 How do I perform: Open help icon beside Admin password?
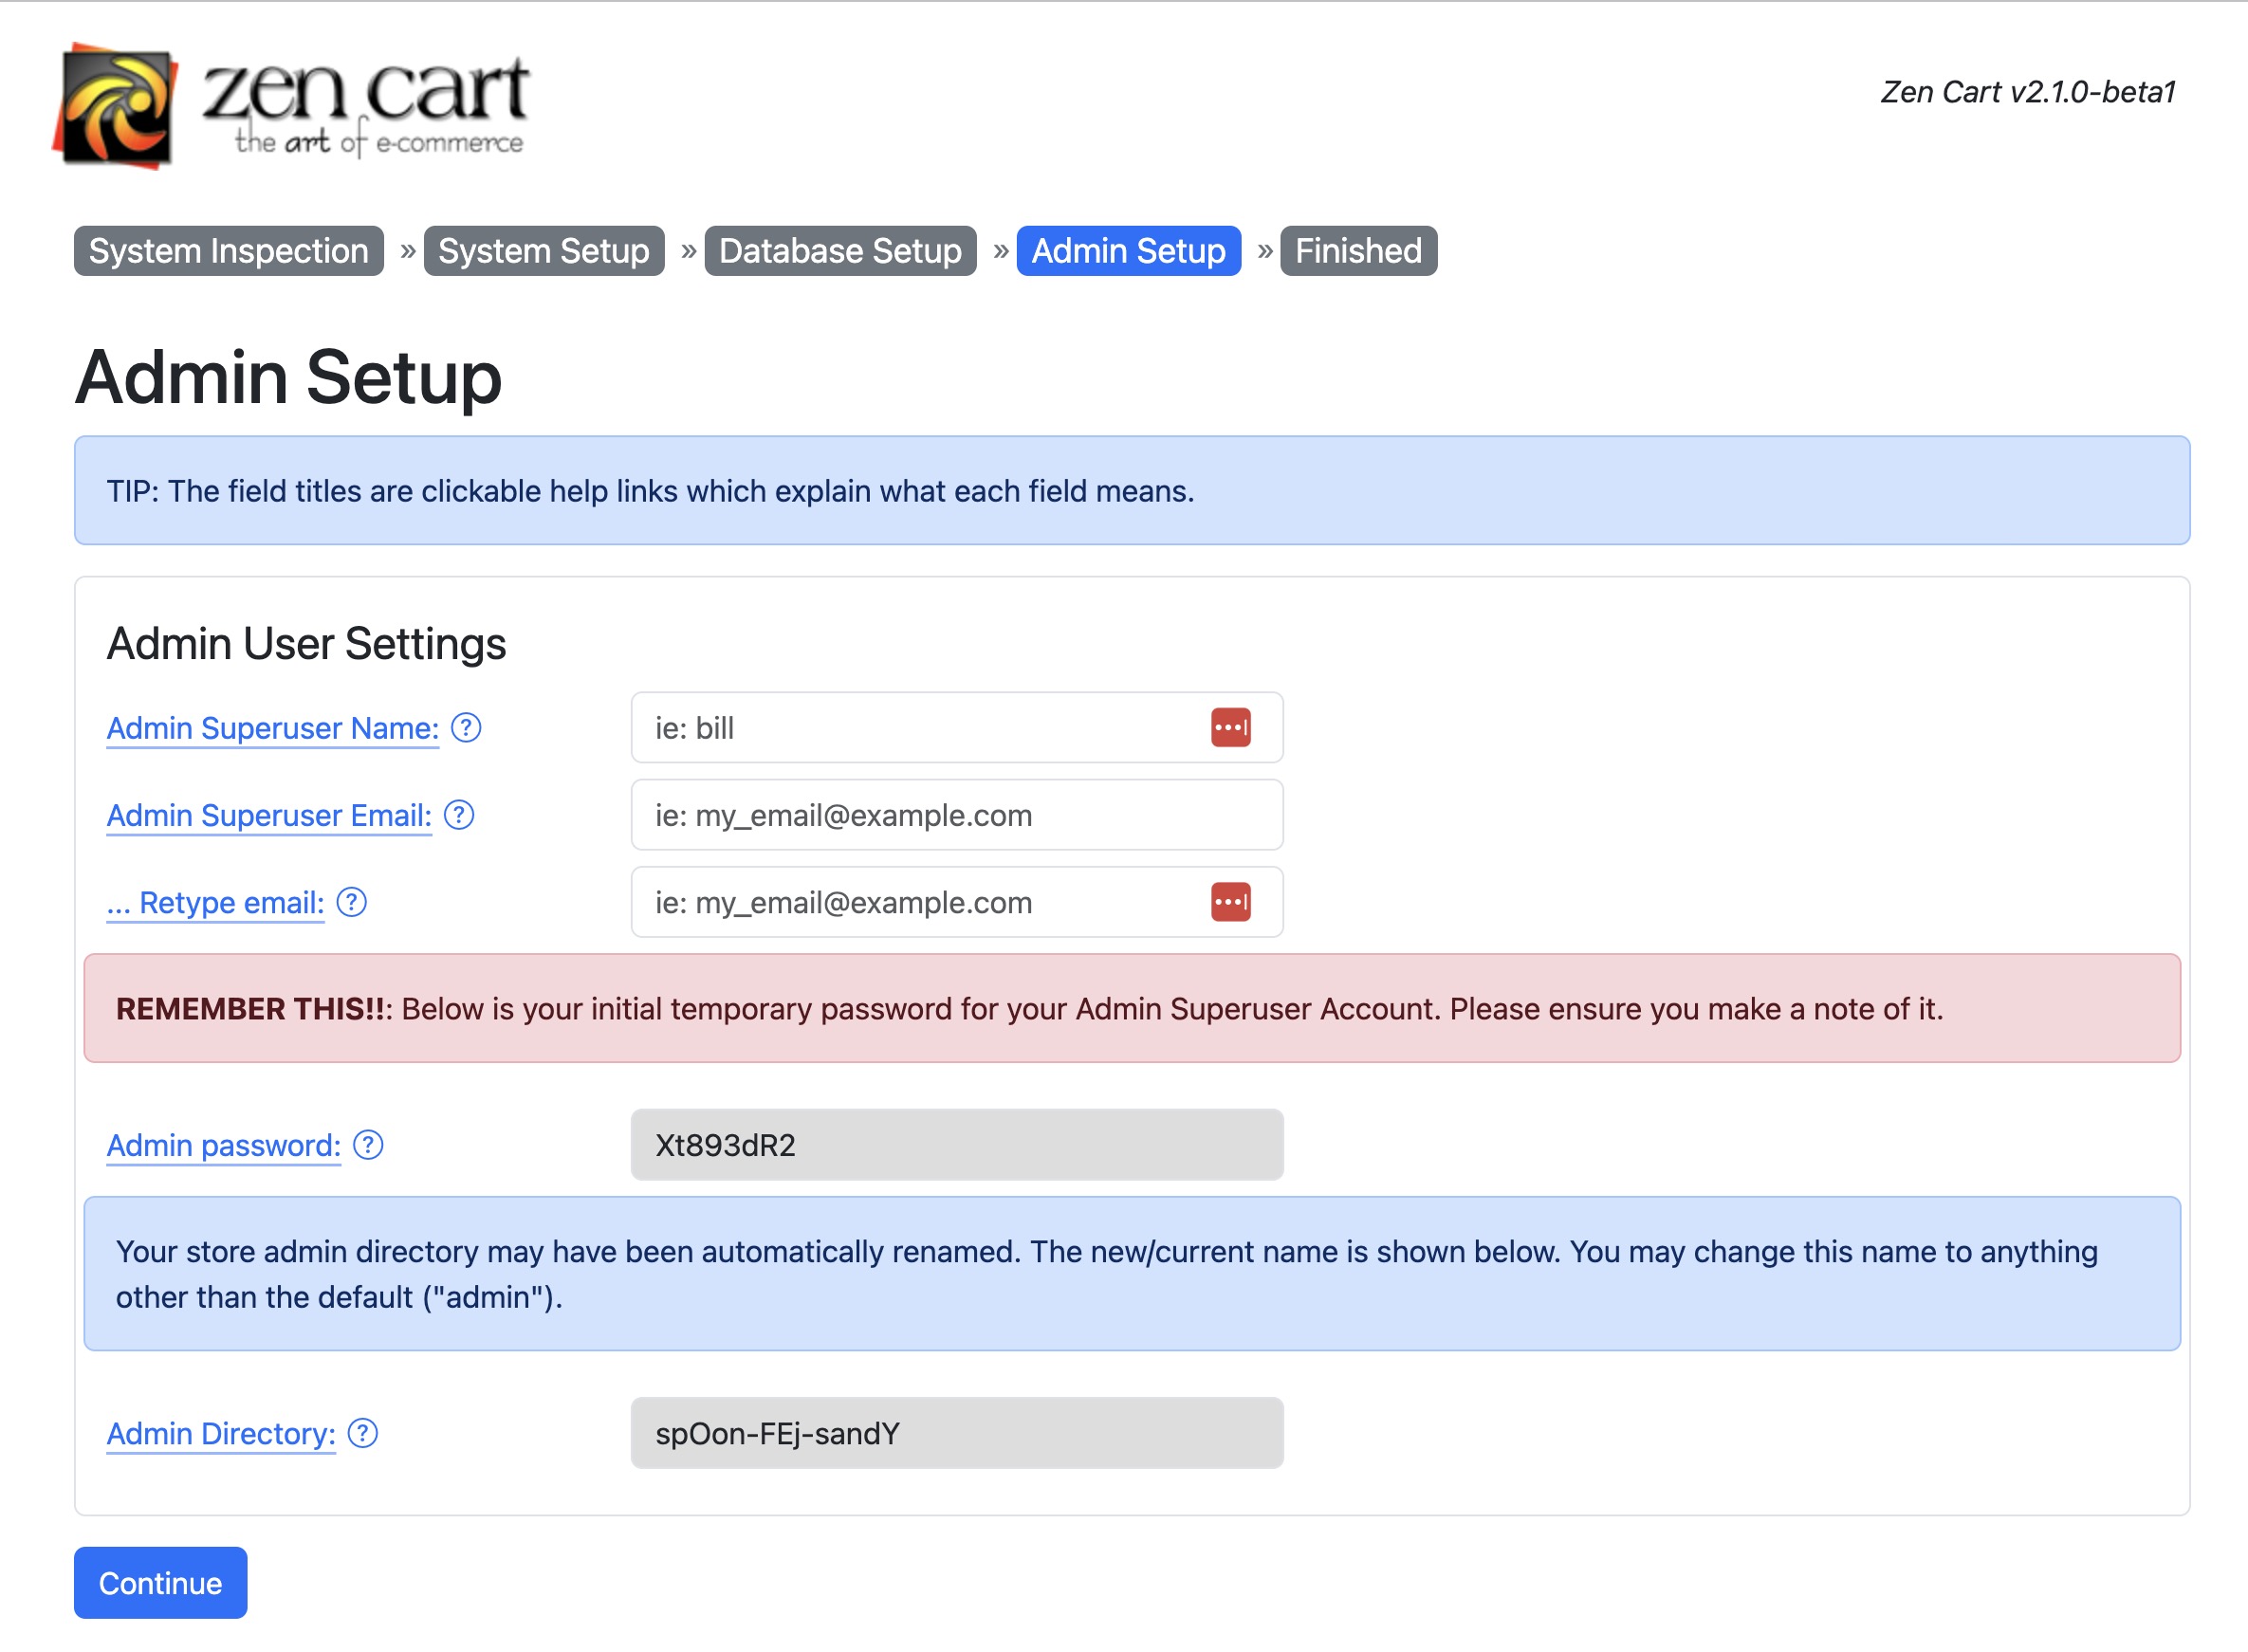tap(368, 1145)
